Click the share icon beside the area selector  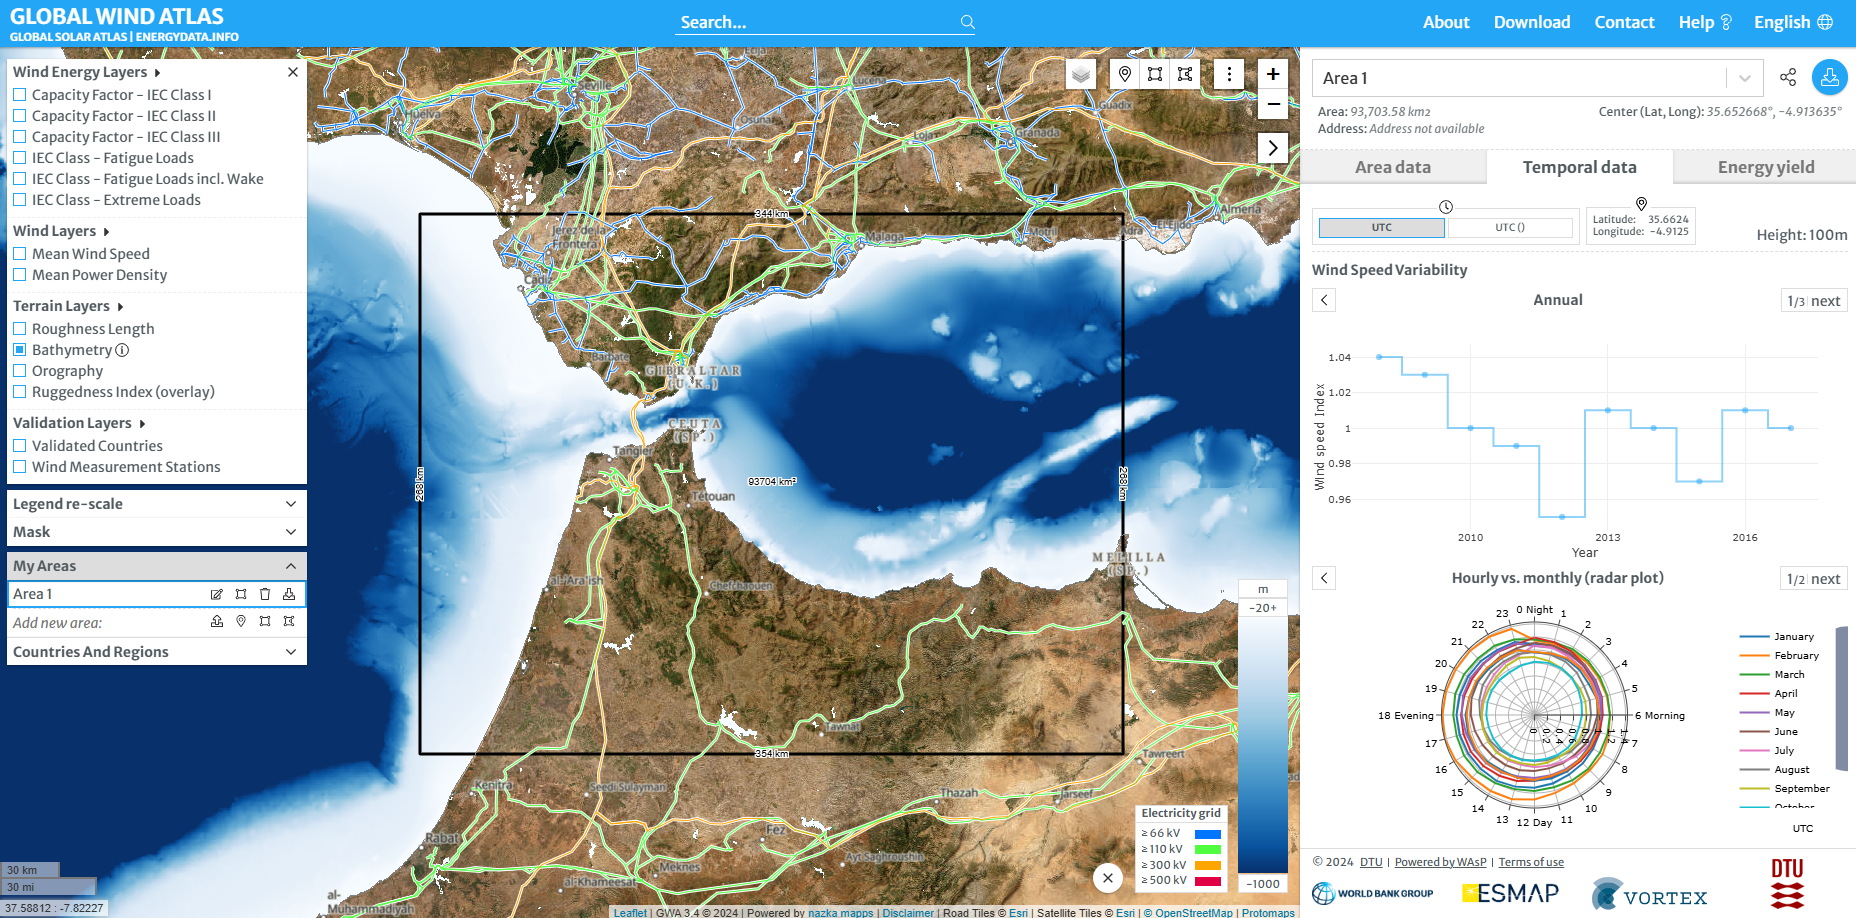click(x=1788, y=77)
